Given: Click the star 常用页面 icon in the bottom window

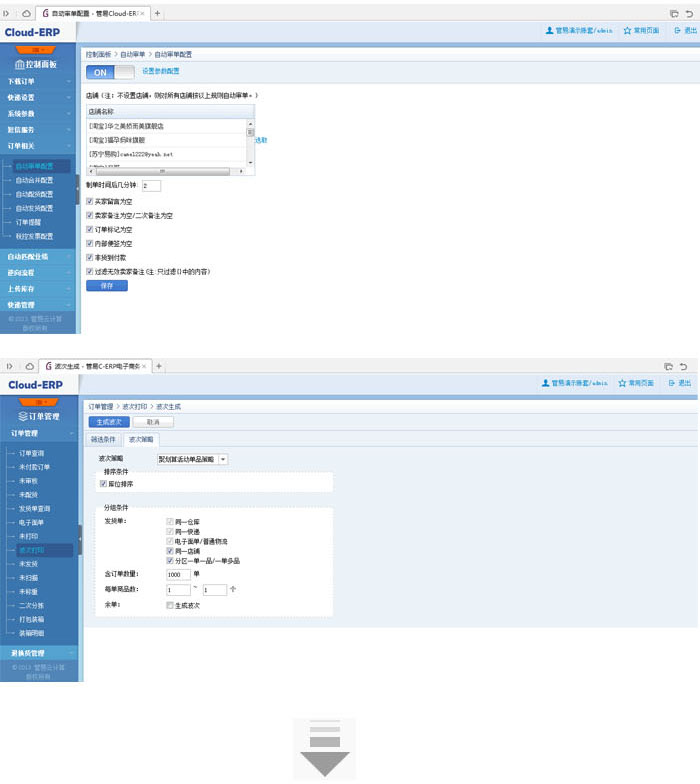Looking at the screenshot, I should tap(622, 383).
